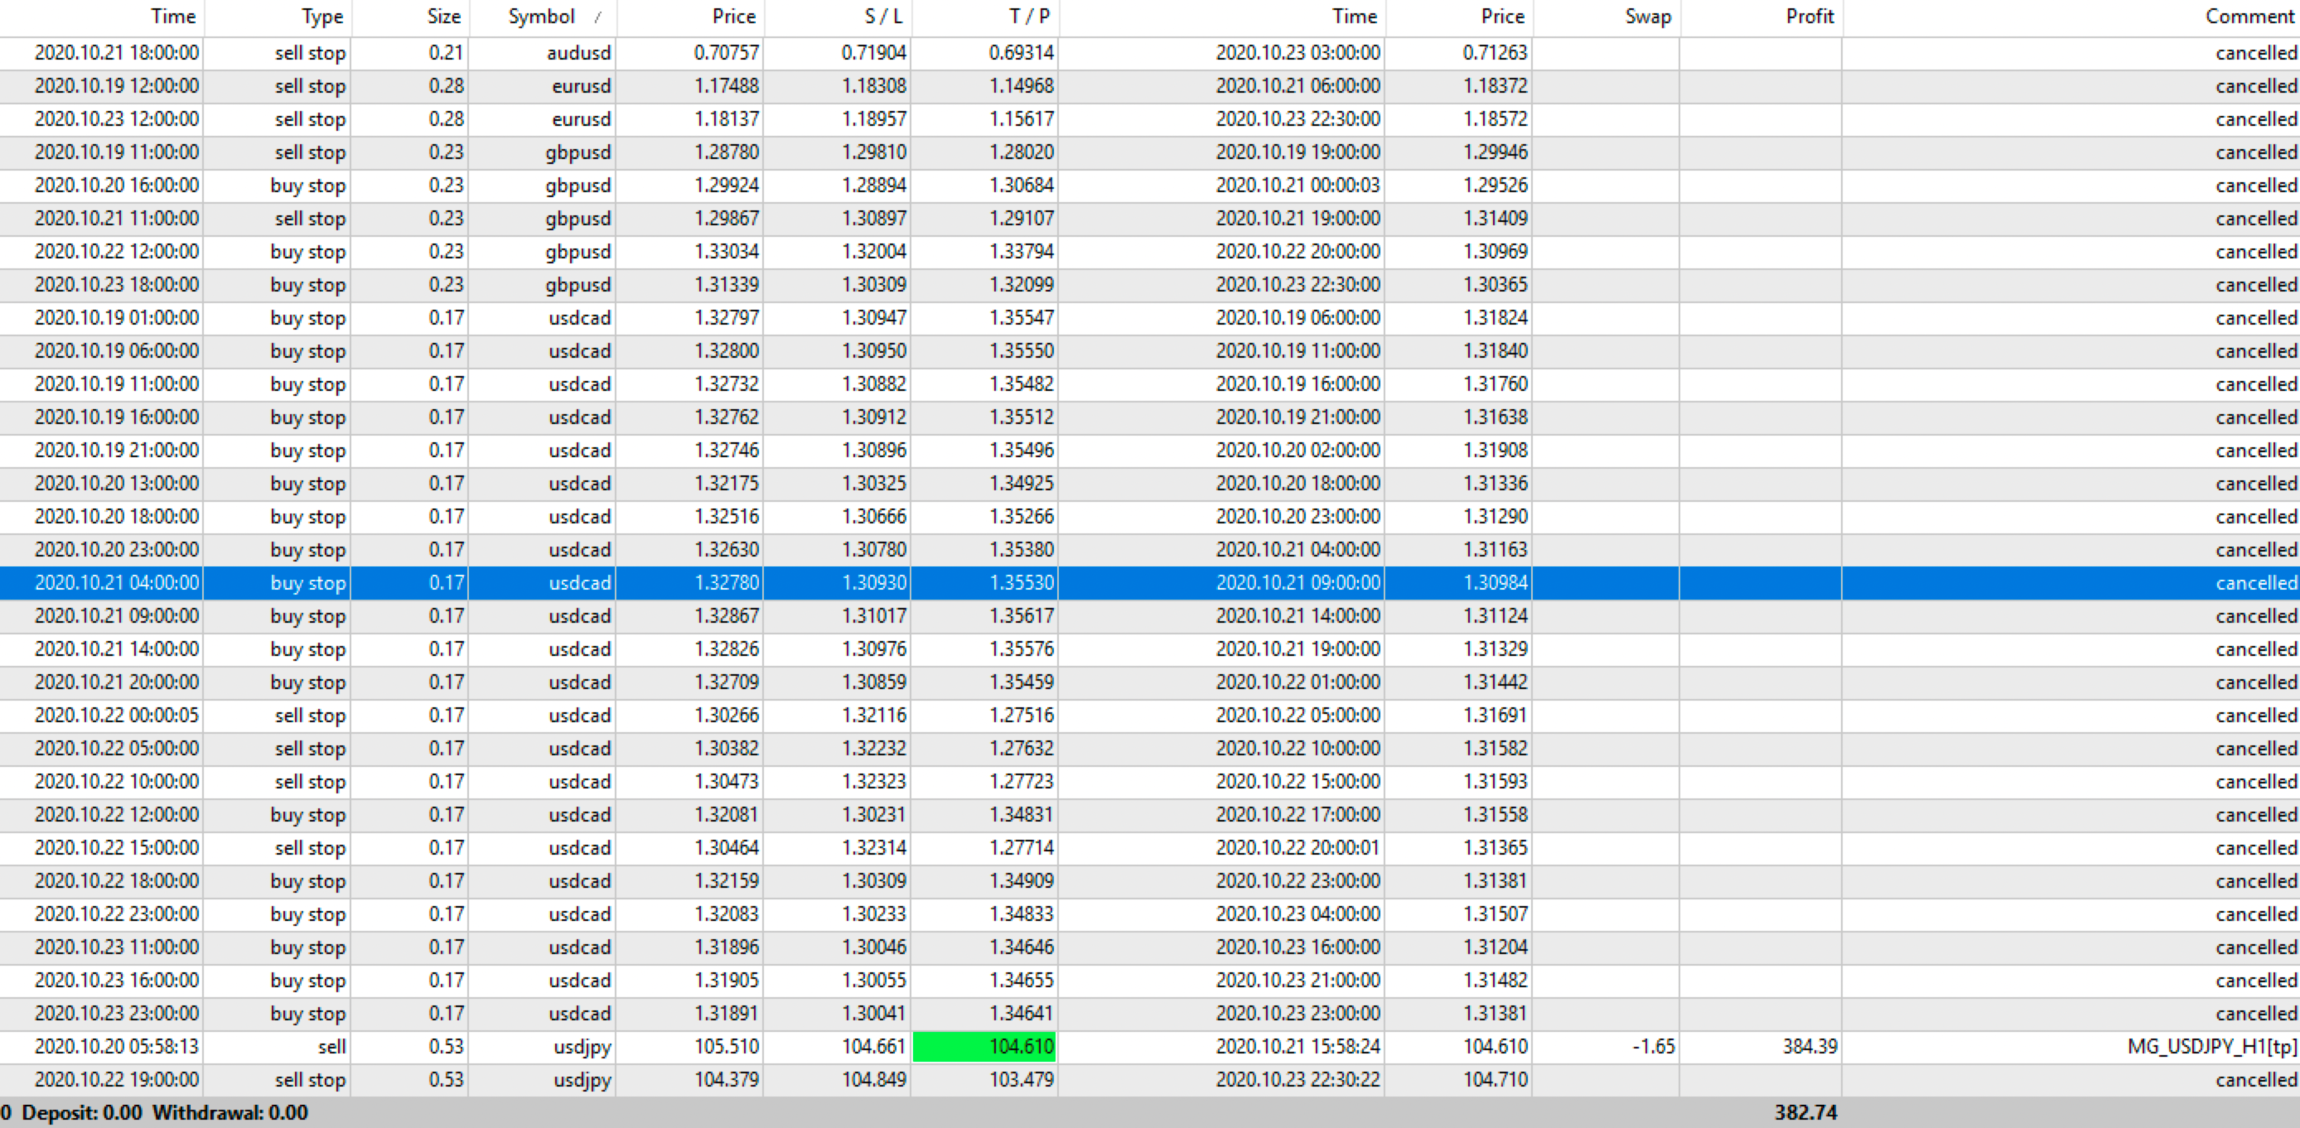Select gbpusd buy stop order priced 1.33034
Viewport: 2300px width, 1128px height.
tap(726, 252)
